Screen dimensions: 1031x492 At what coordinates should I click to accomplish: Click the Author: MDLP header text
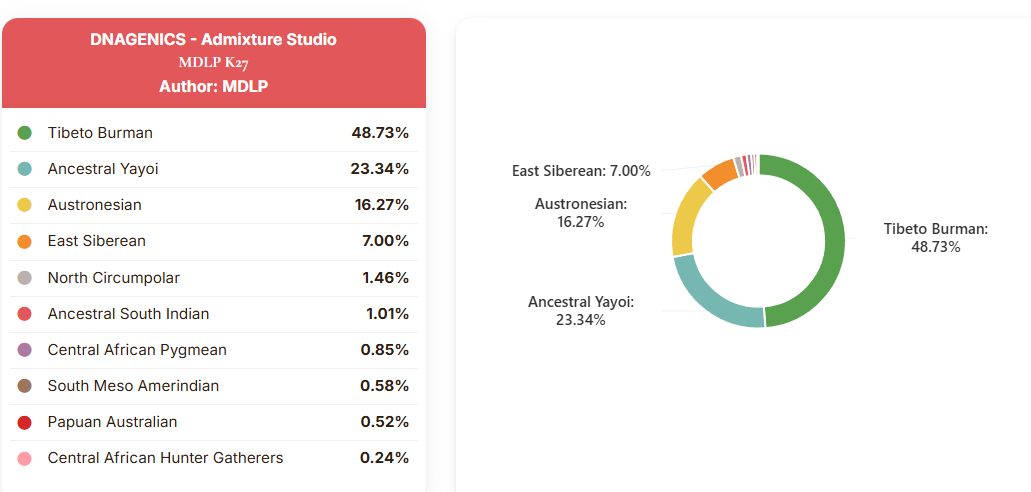(213, 87)
